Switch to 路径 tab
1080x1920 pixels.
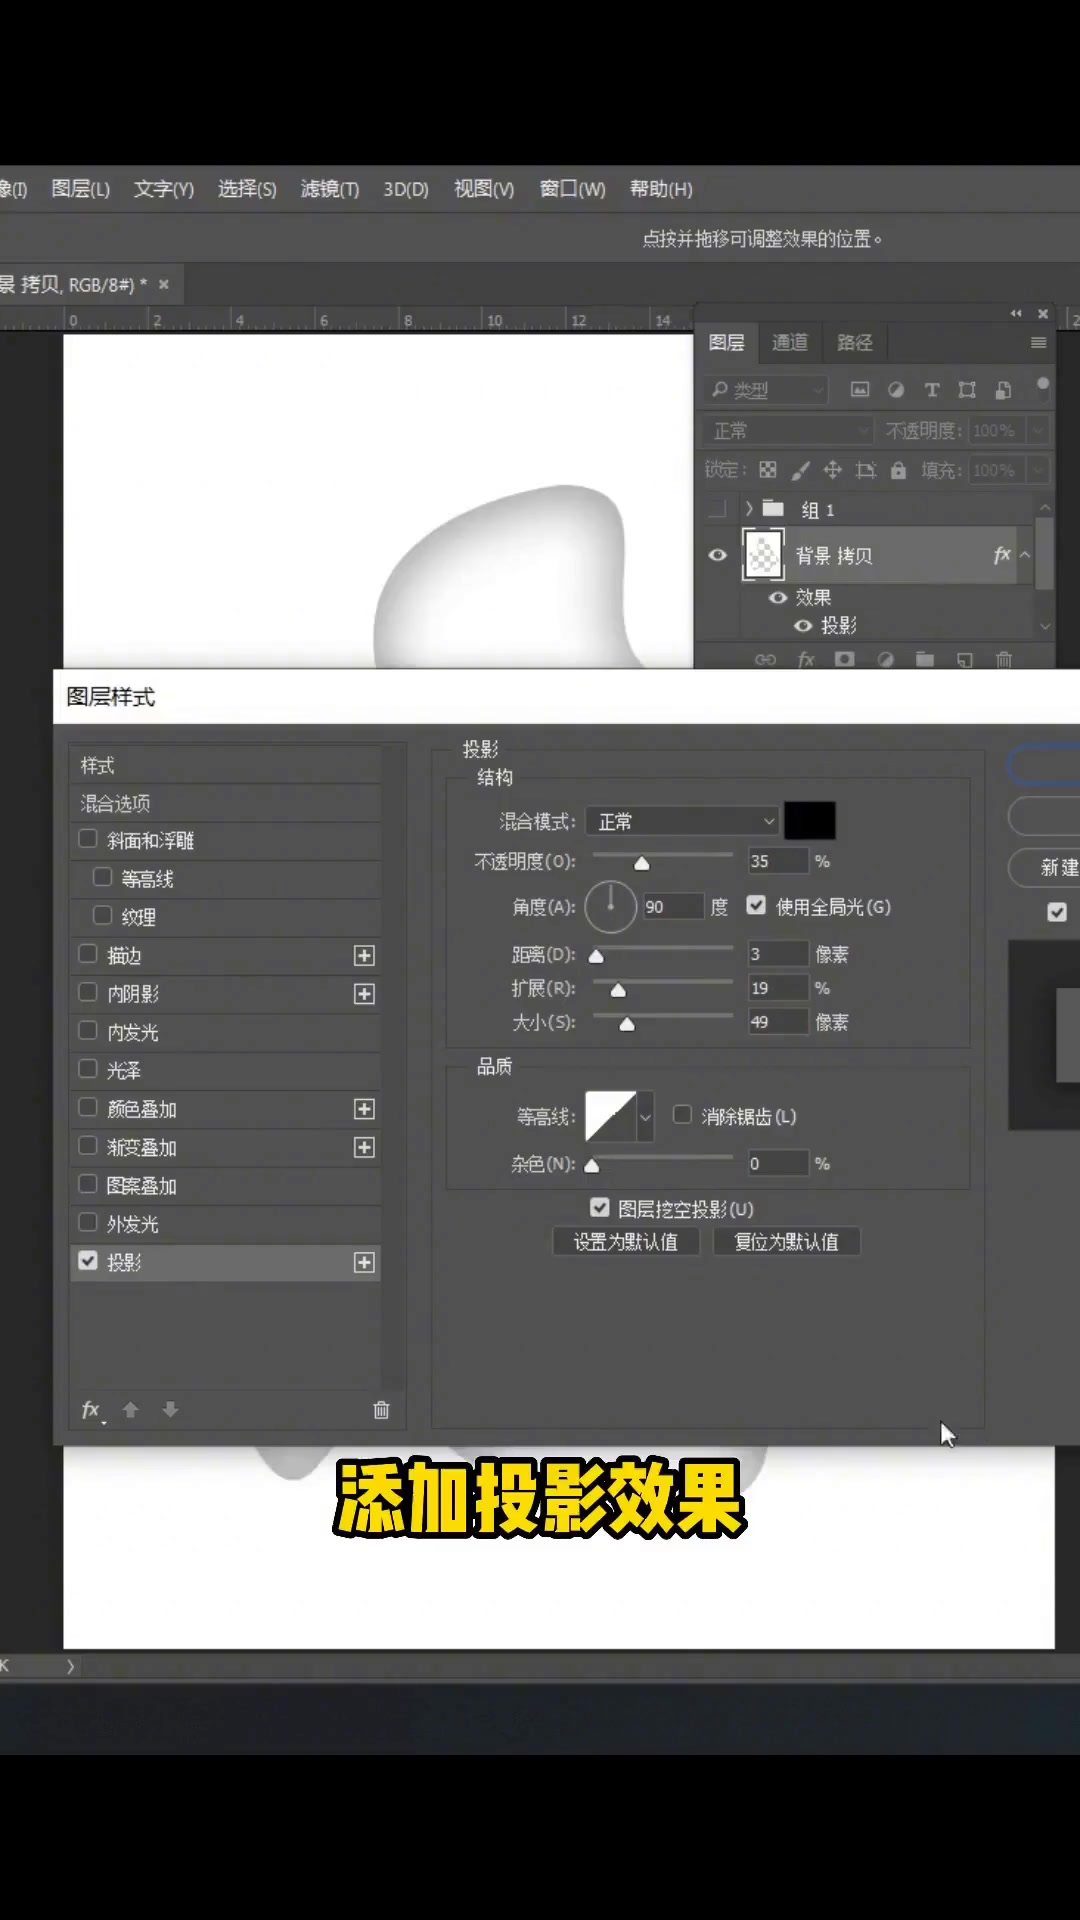pyautogui.click(x=854, y=343)
